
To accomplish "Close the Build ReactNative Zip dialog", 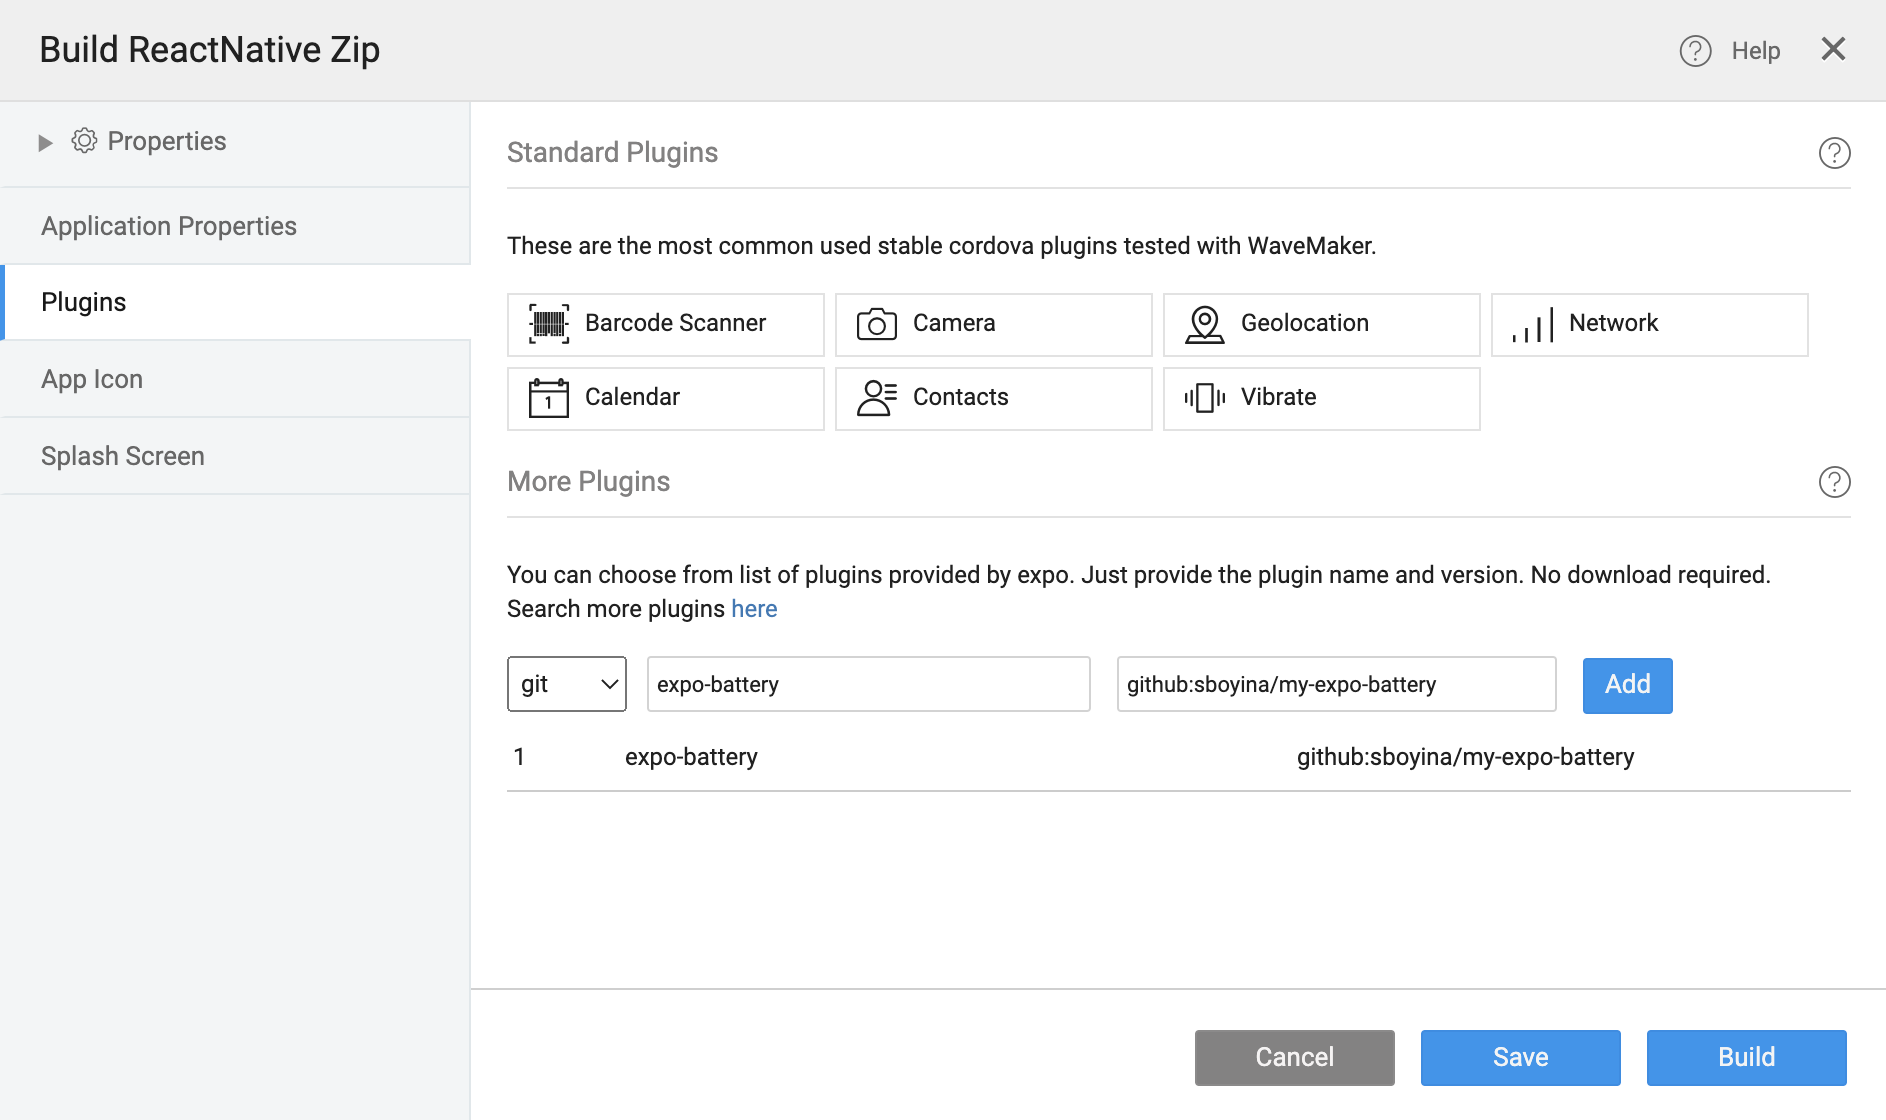I will tap(1832, 49).
